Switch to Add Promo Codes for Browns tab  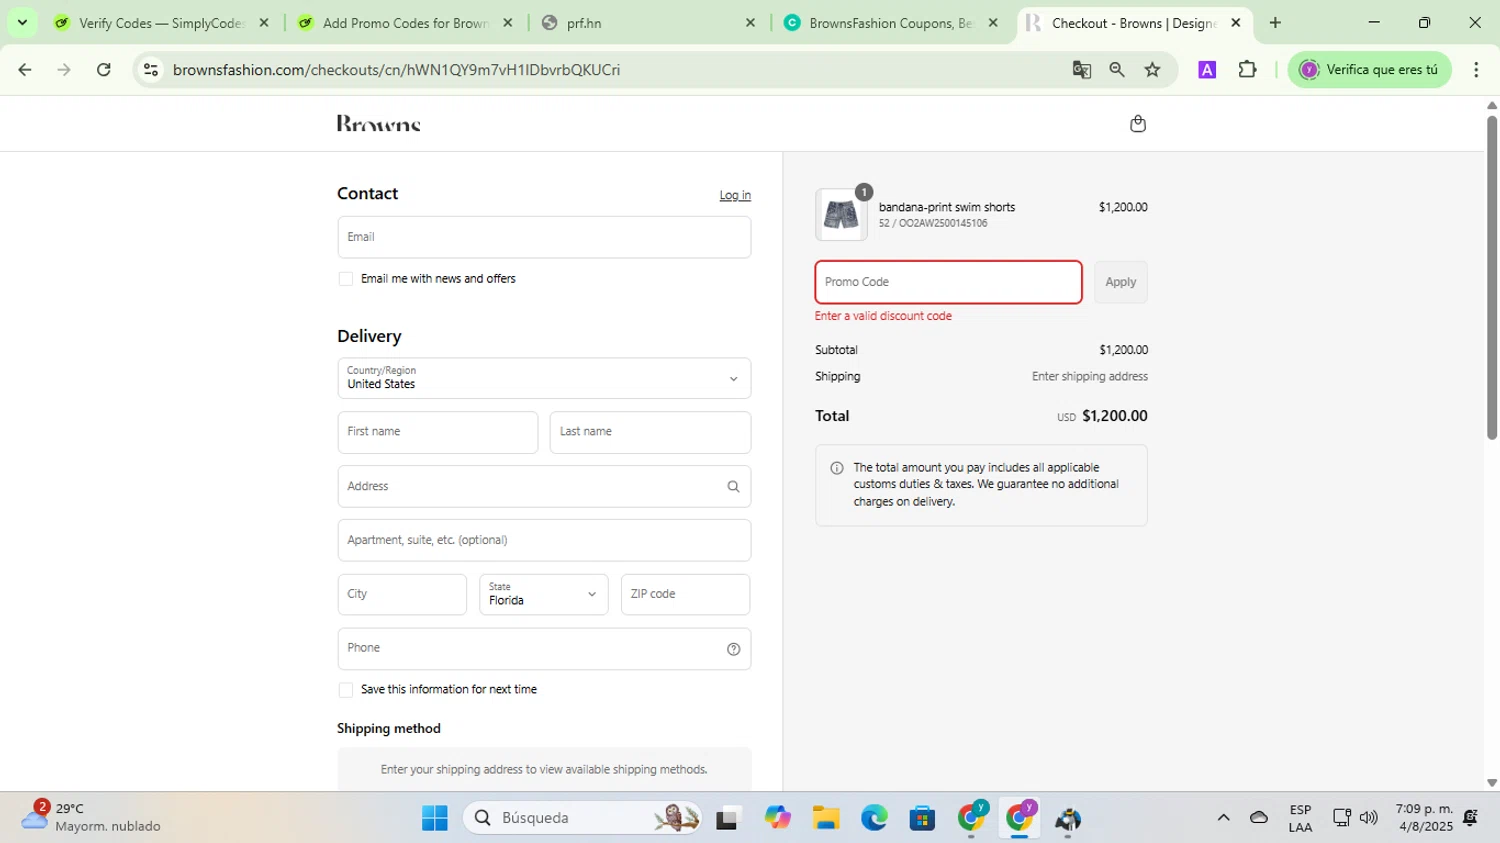tap(405, 23)
